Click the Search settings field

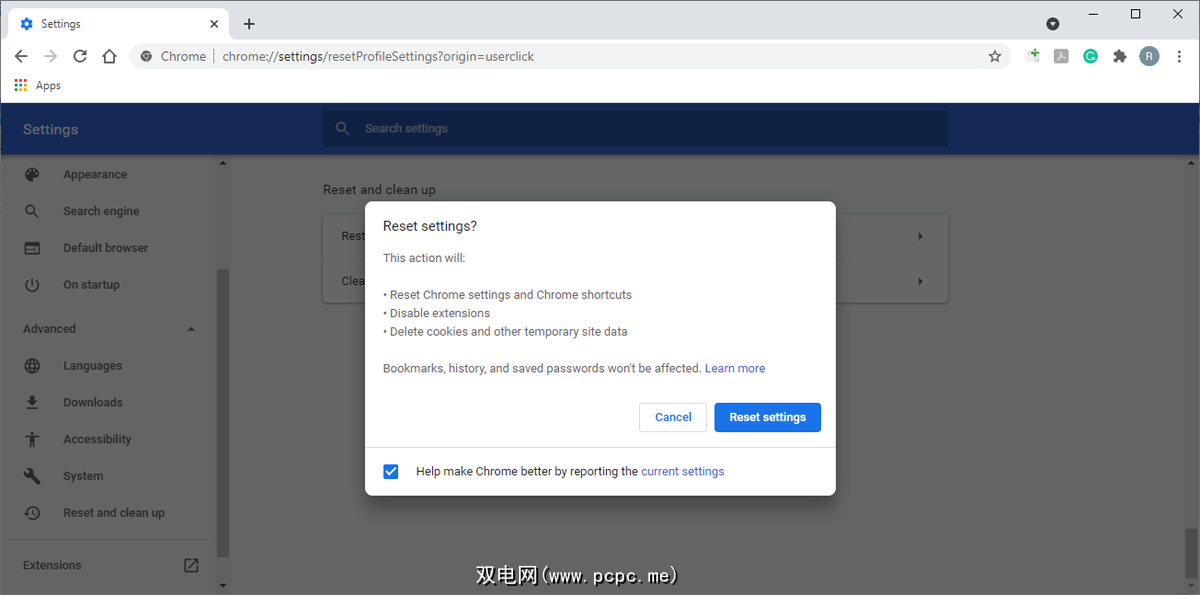[635, 128]
